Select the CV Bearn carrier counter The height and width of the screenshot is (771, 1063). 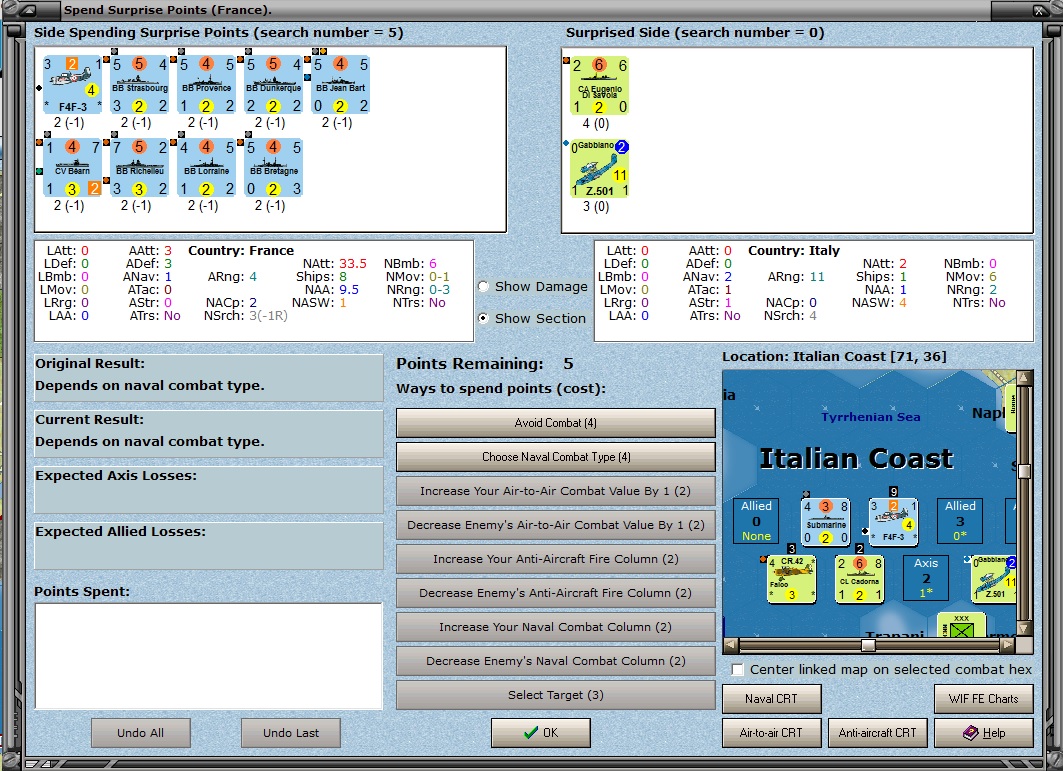click(x=72, y=167)
